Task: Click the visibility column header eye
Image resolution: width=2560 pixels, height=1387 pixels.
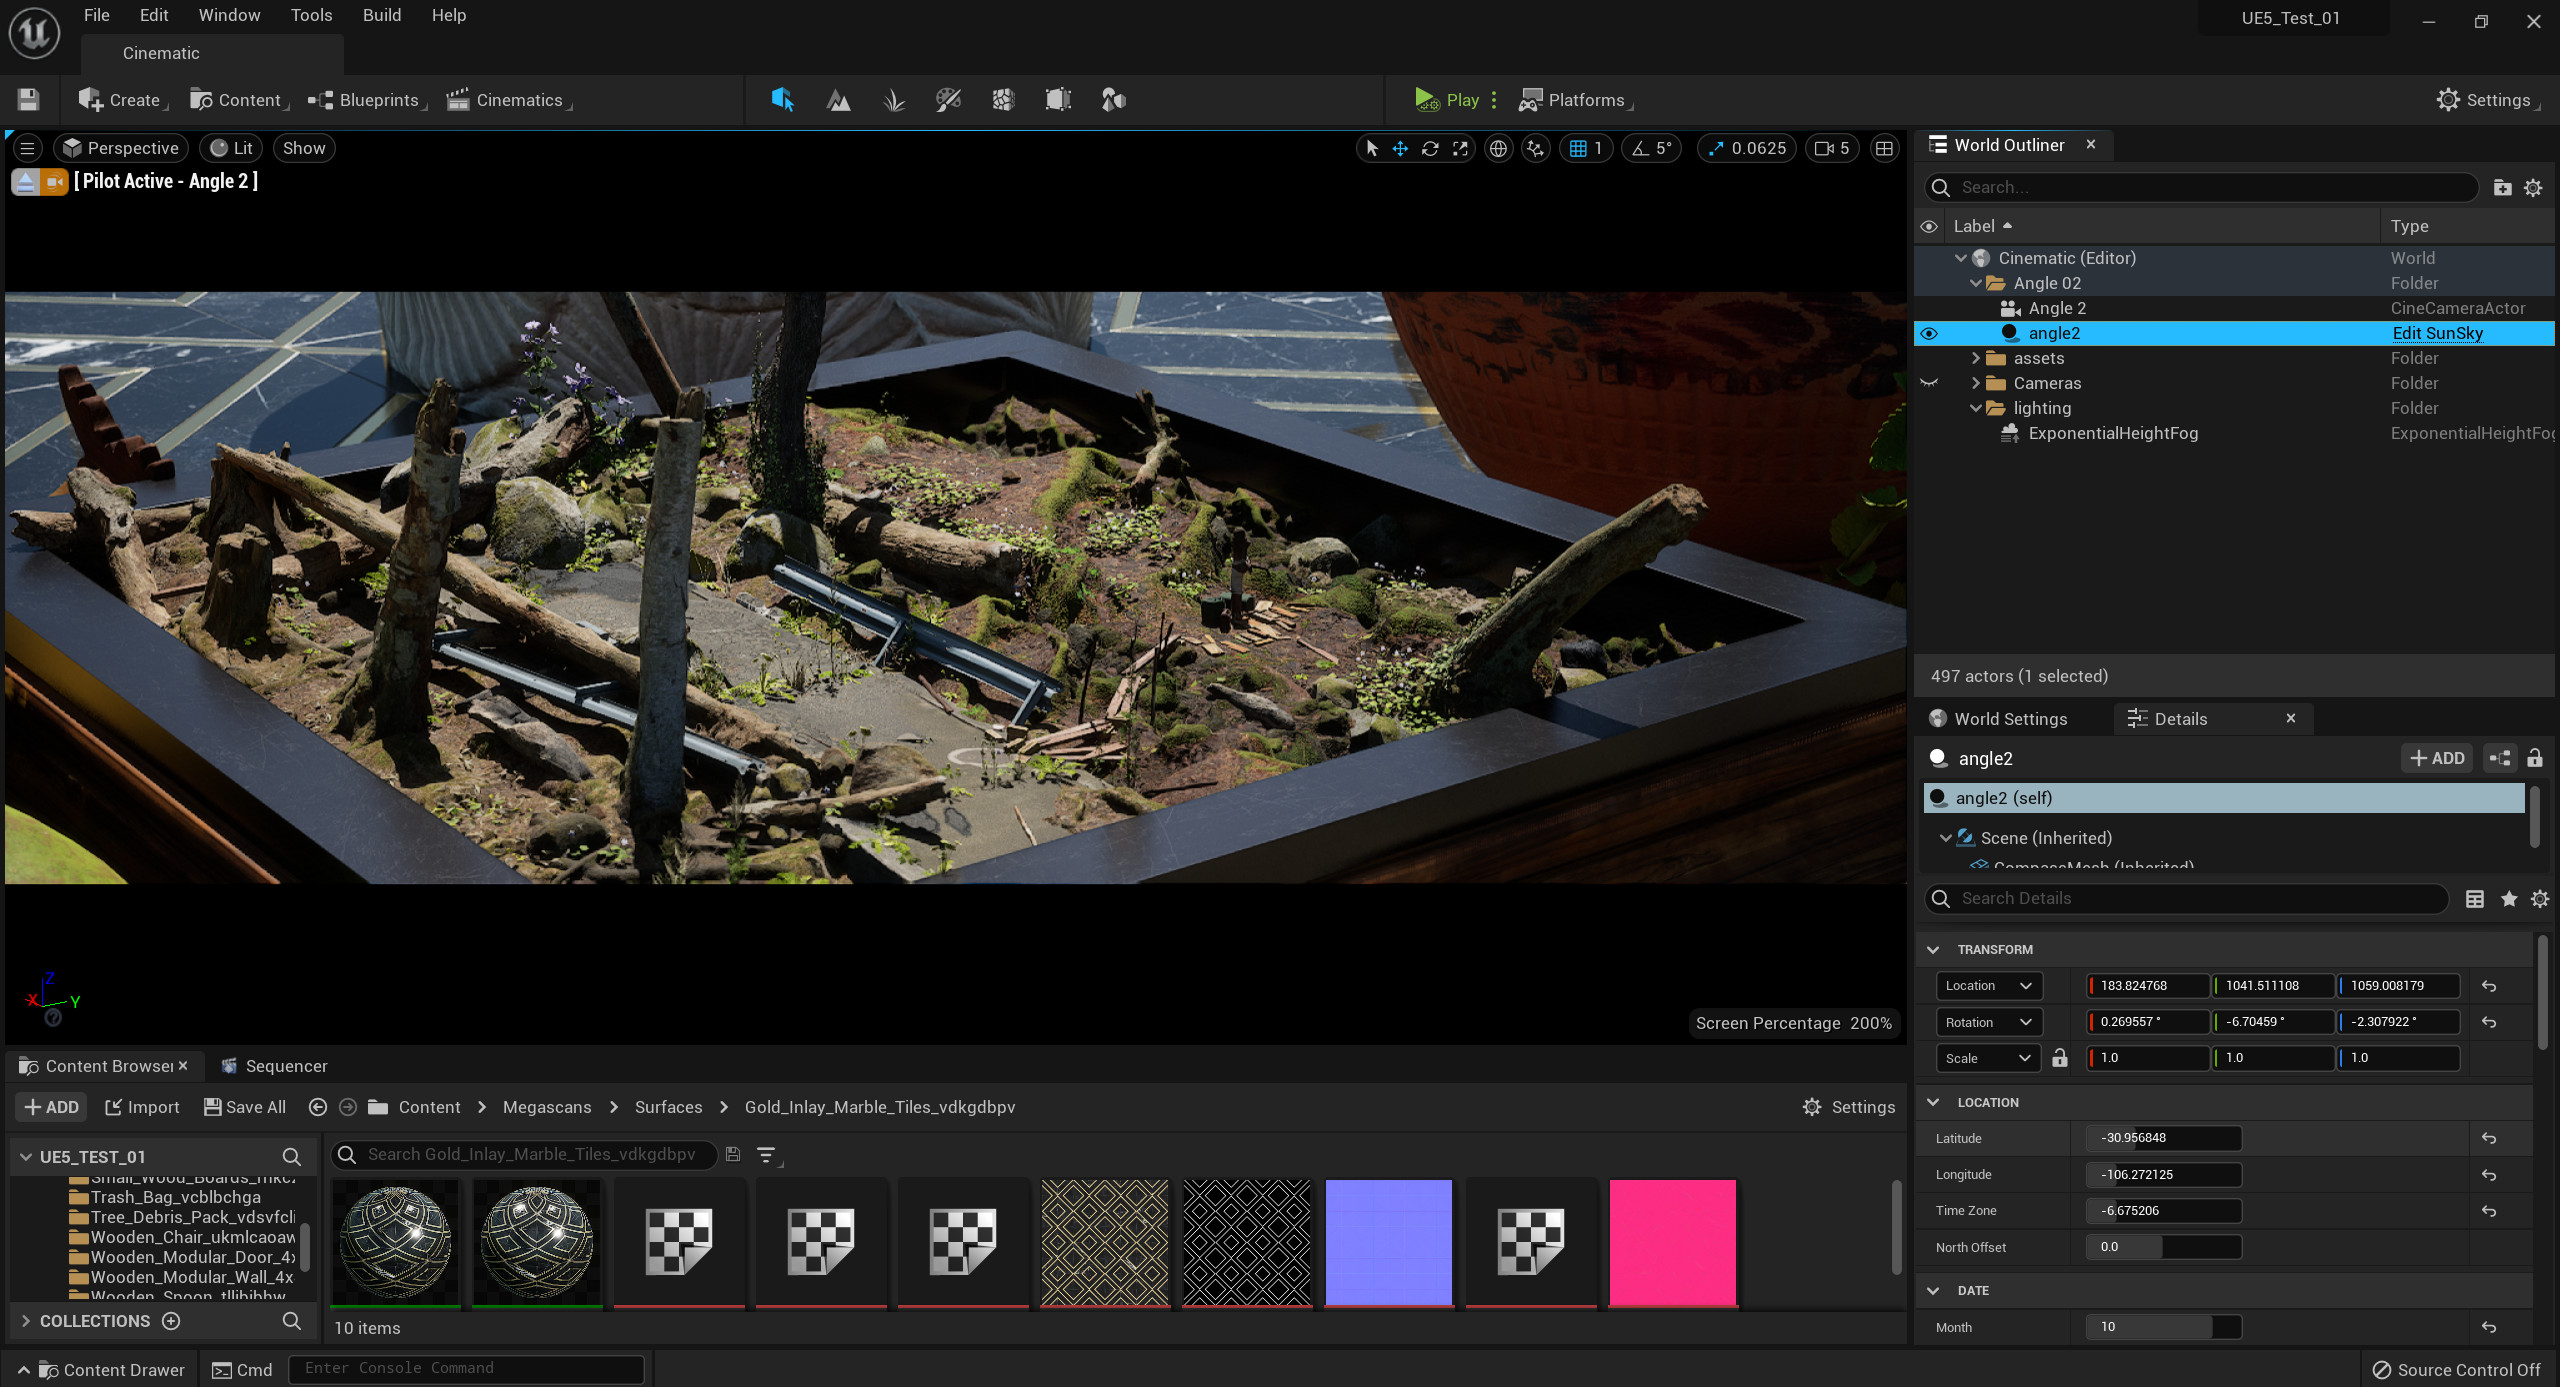Action: [1929, 226]
